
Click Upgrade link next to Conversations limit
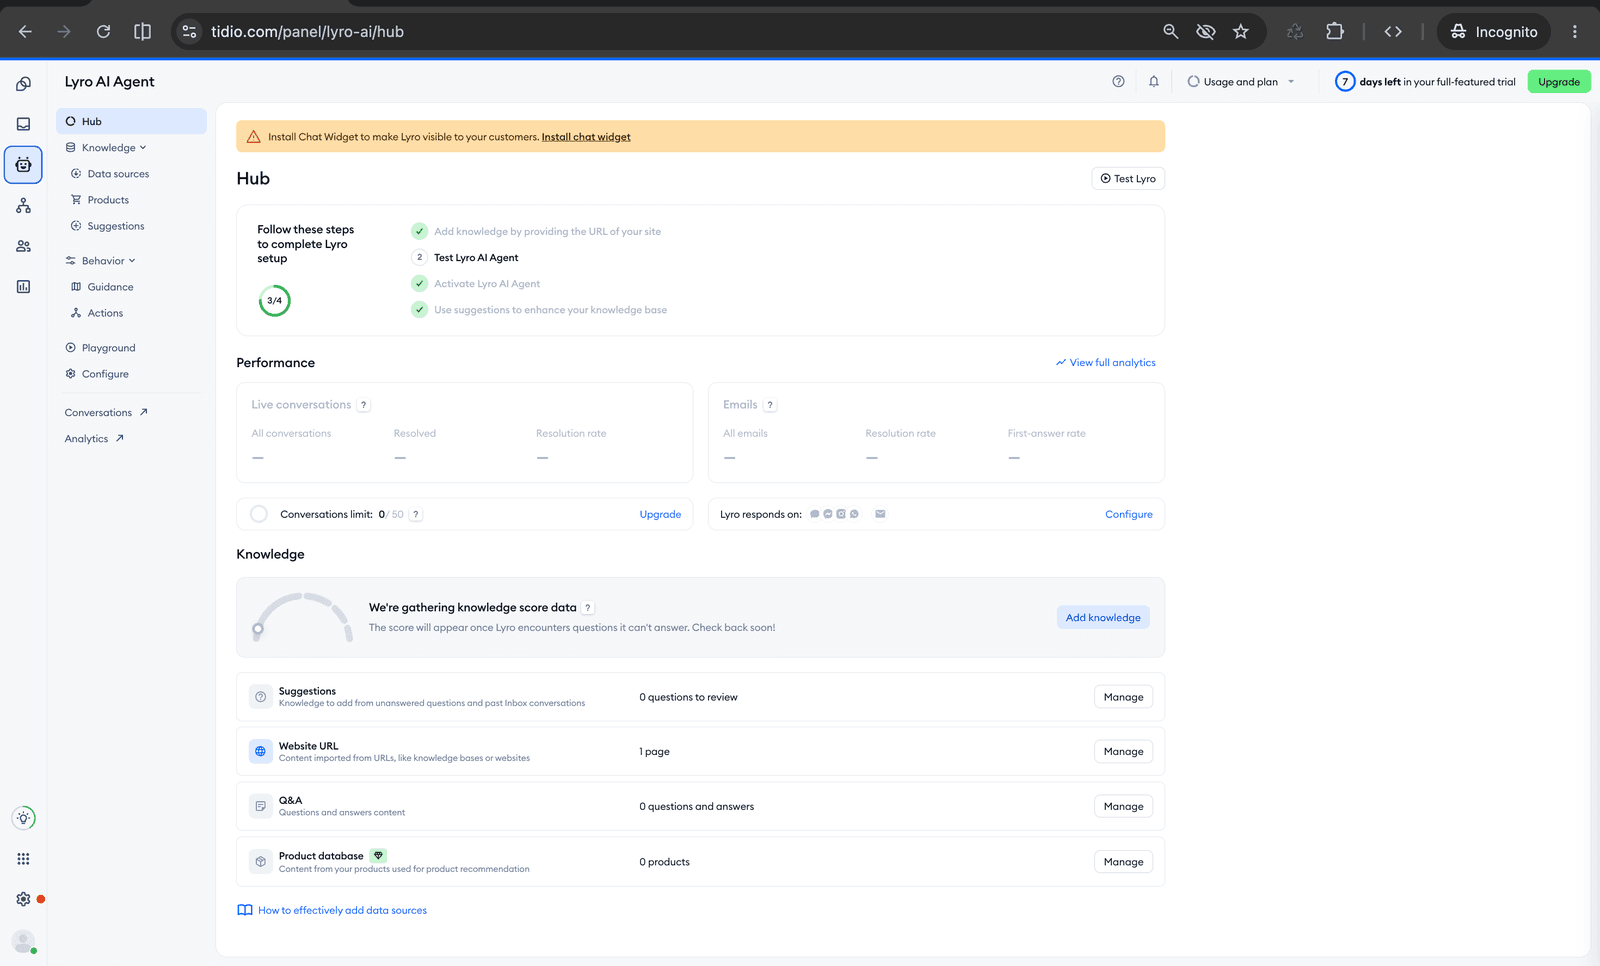pos(660,514)
